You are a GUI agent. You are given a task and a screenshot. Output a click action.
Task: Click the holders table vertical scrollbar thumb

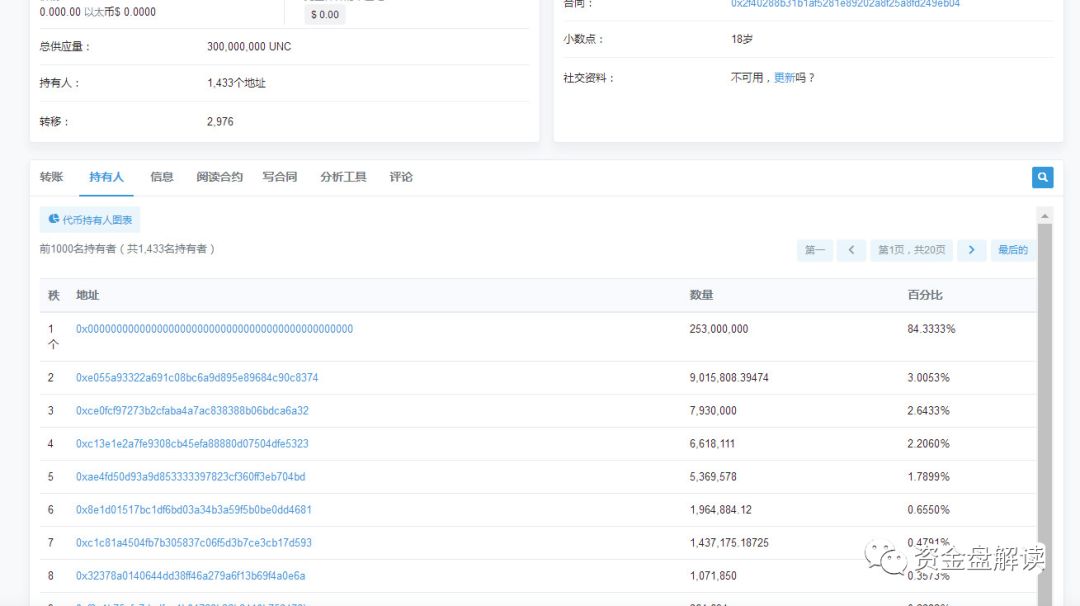pos(1044,413)
